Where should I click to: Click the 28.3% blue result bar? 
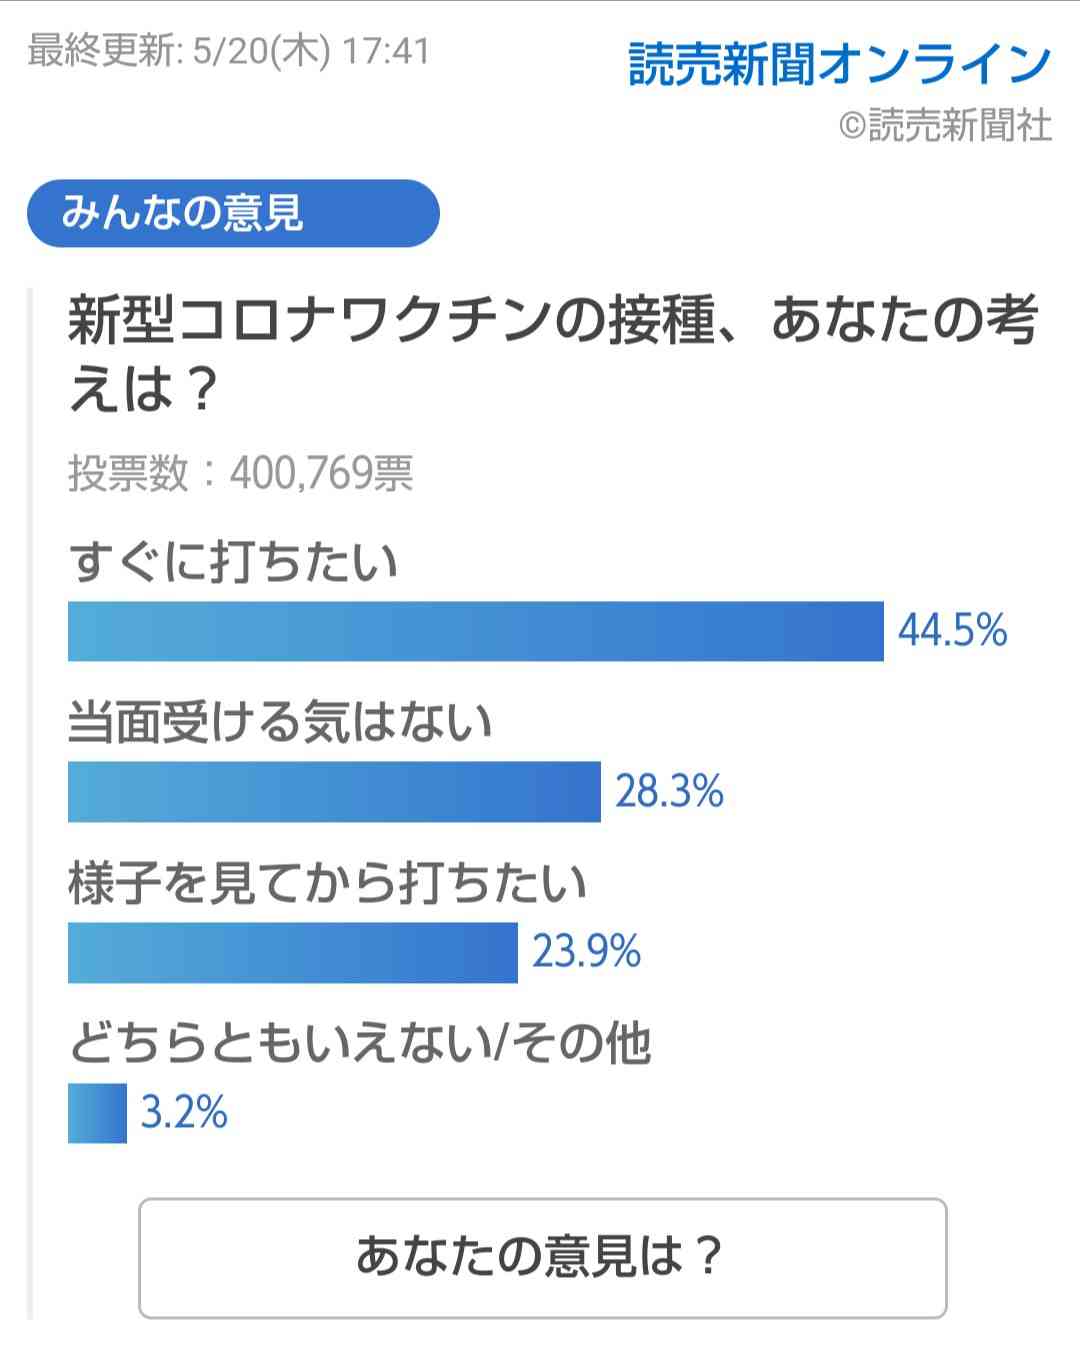pos(334,792)
